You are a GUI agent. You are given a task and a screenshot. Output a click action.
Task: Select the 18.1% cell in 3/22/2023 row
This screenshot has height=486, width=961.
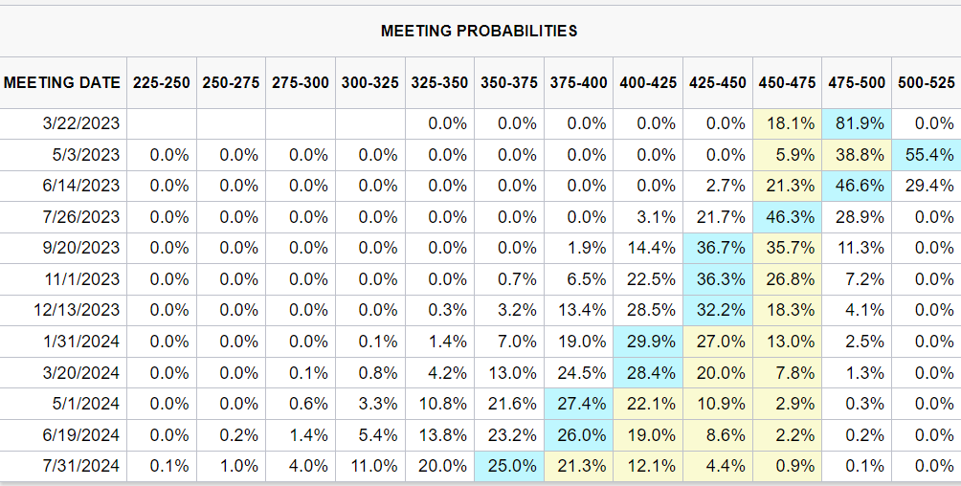tap(786, 124)
